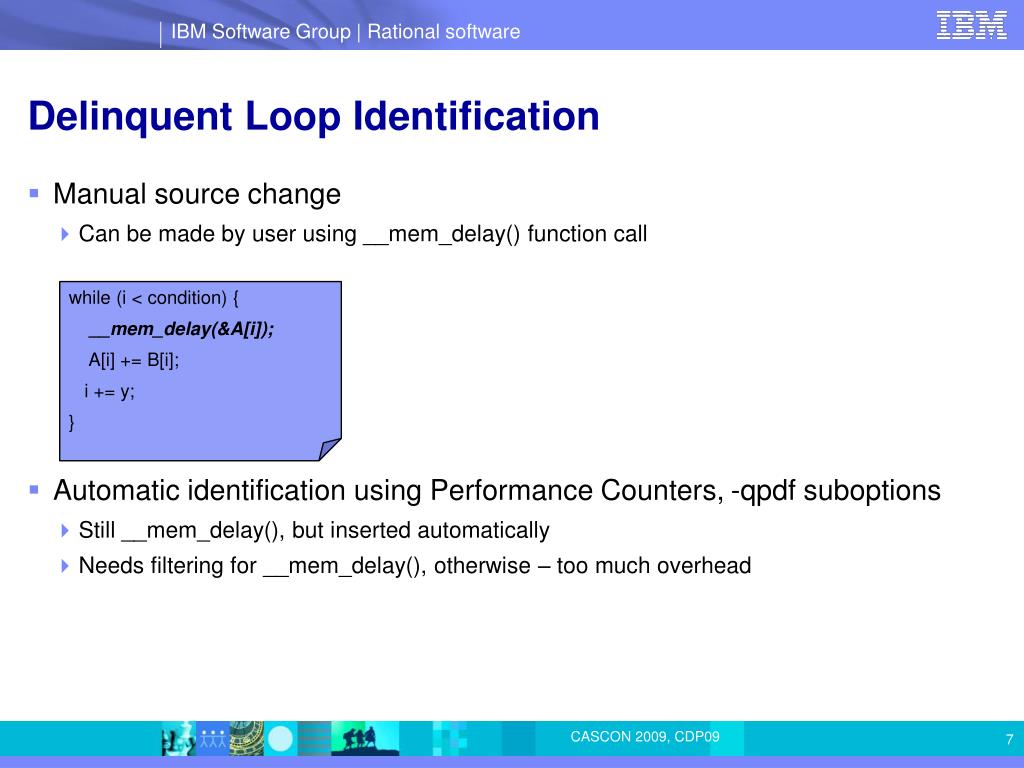Screen dimensions: 1024x768
Task: Click the 'CASCON 2009, CDP09' footer text
Action: (645, 737)
